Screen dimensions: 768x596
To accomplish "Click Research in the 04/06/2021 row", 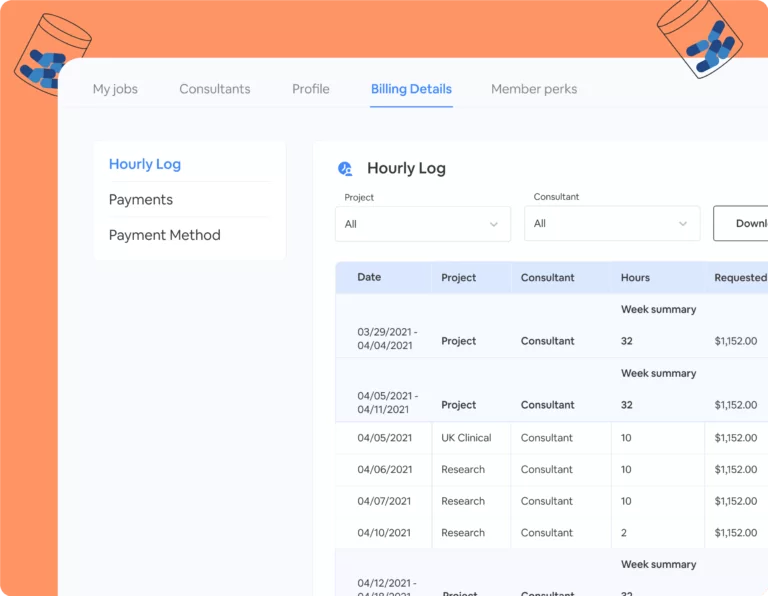I will click(x=463, y=470).
